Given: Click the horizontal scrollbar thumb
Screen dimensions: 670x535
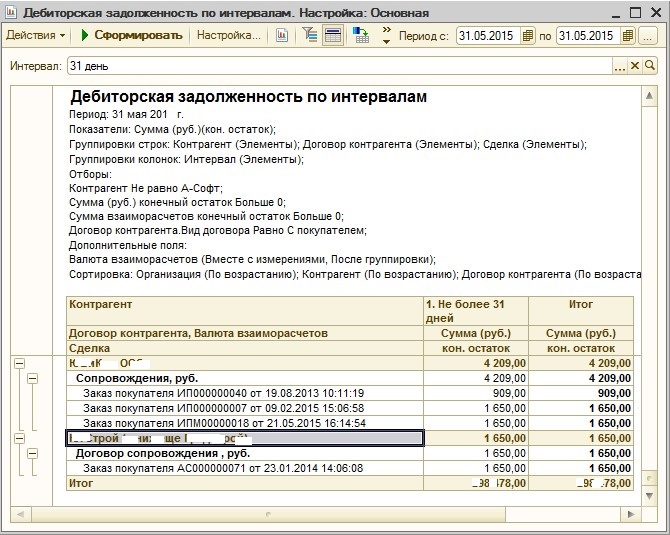Looking at the screenshot, I should pyautogui.click(x=268, y=514).
